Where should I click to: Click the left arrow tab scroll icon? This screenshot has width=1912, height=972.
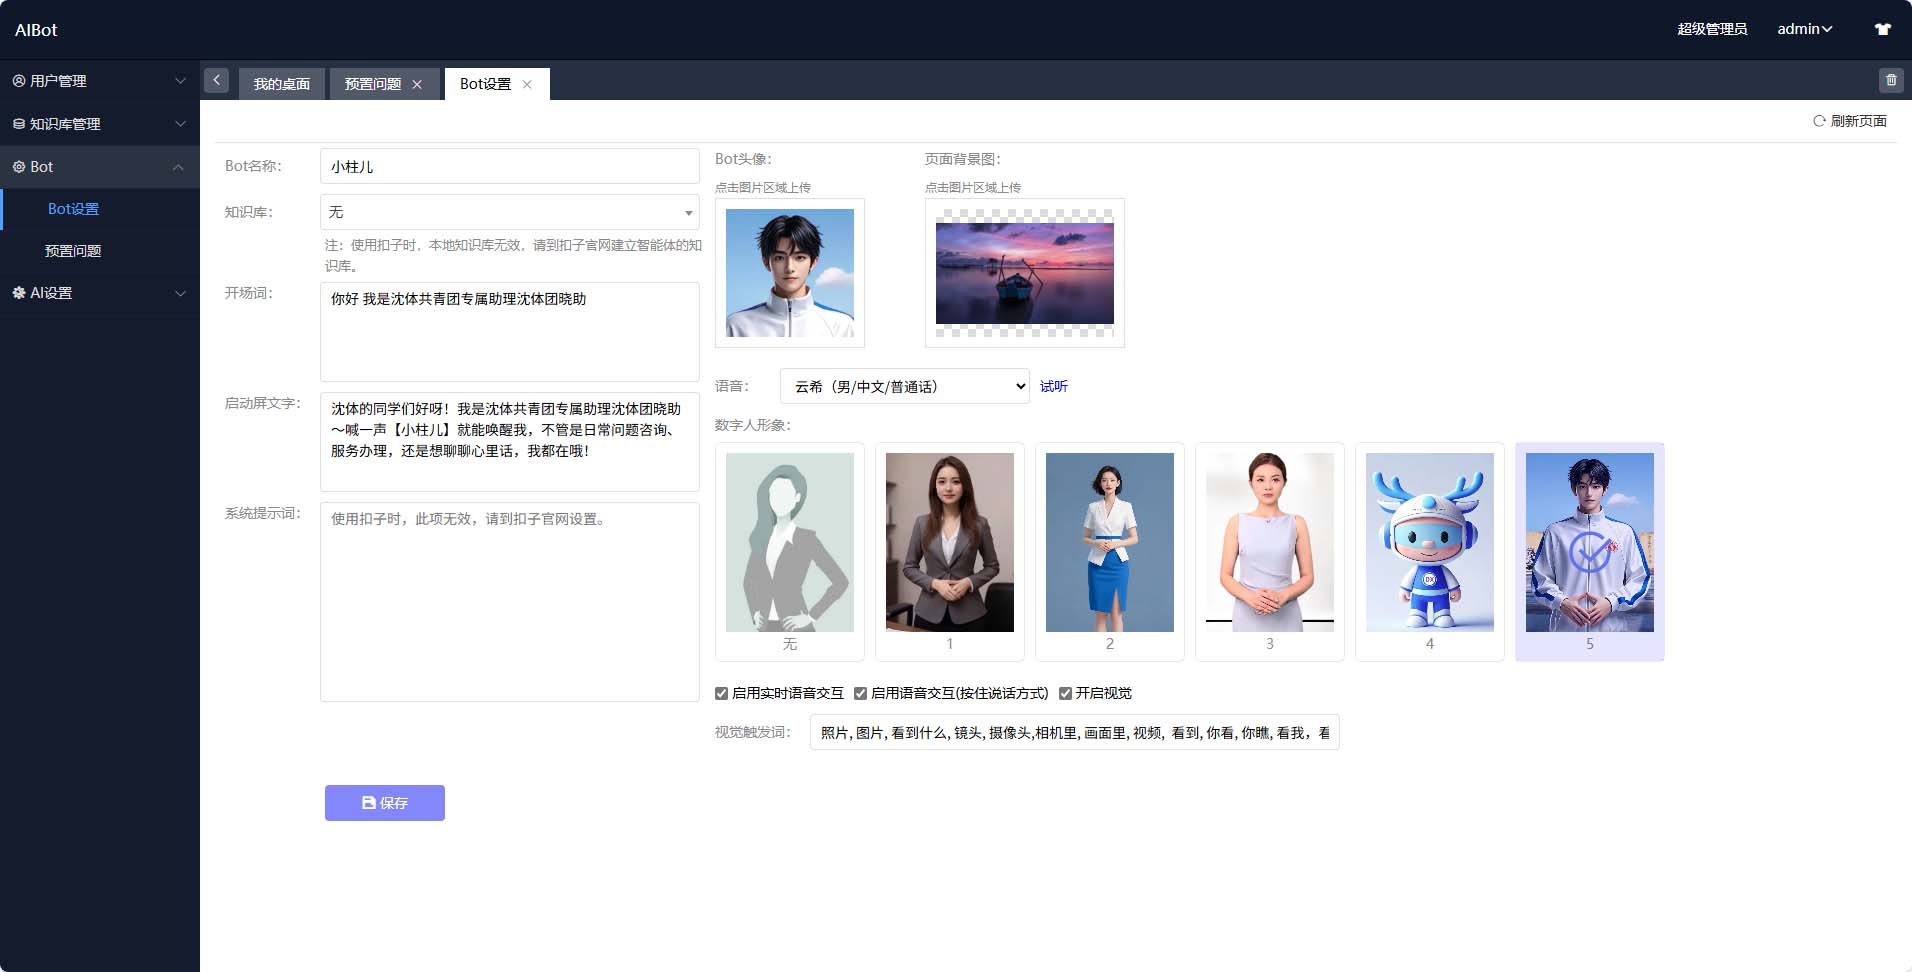[216, 80]
